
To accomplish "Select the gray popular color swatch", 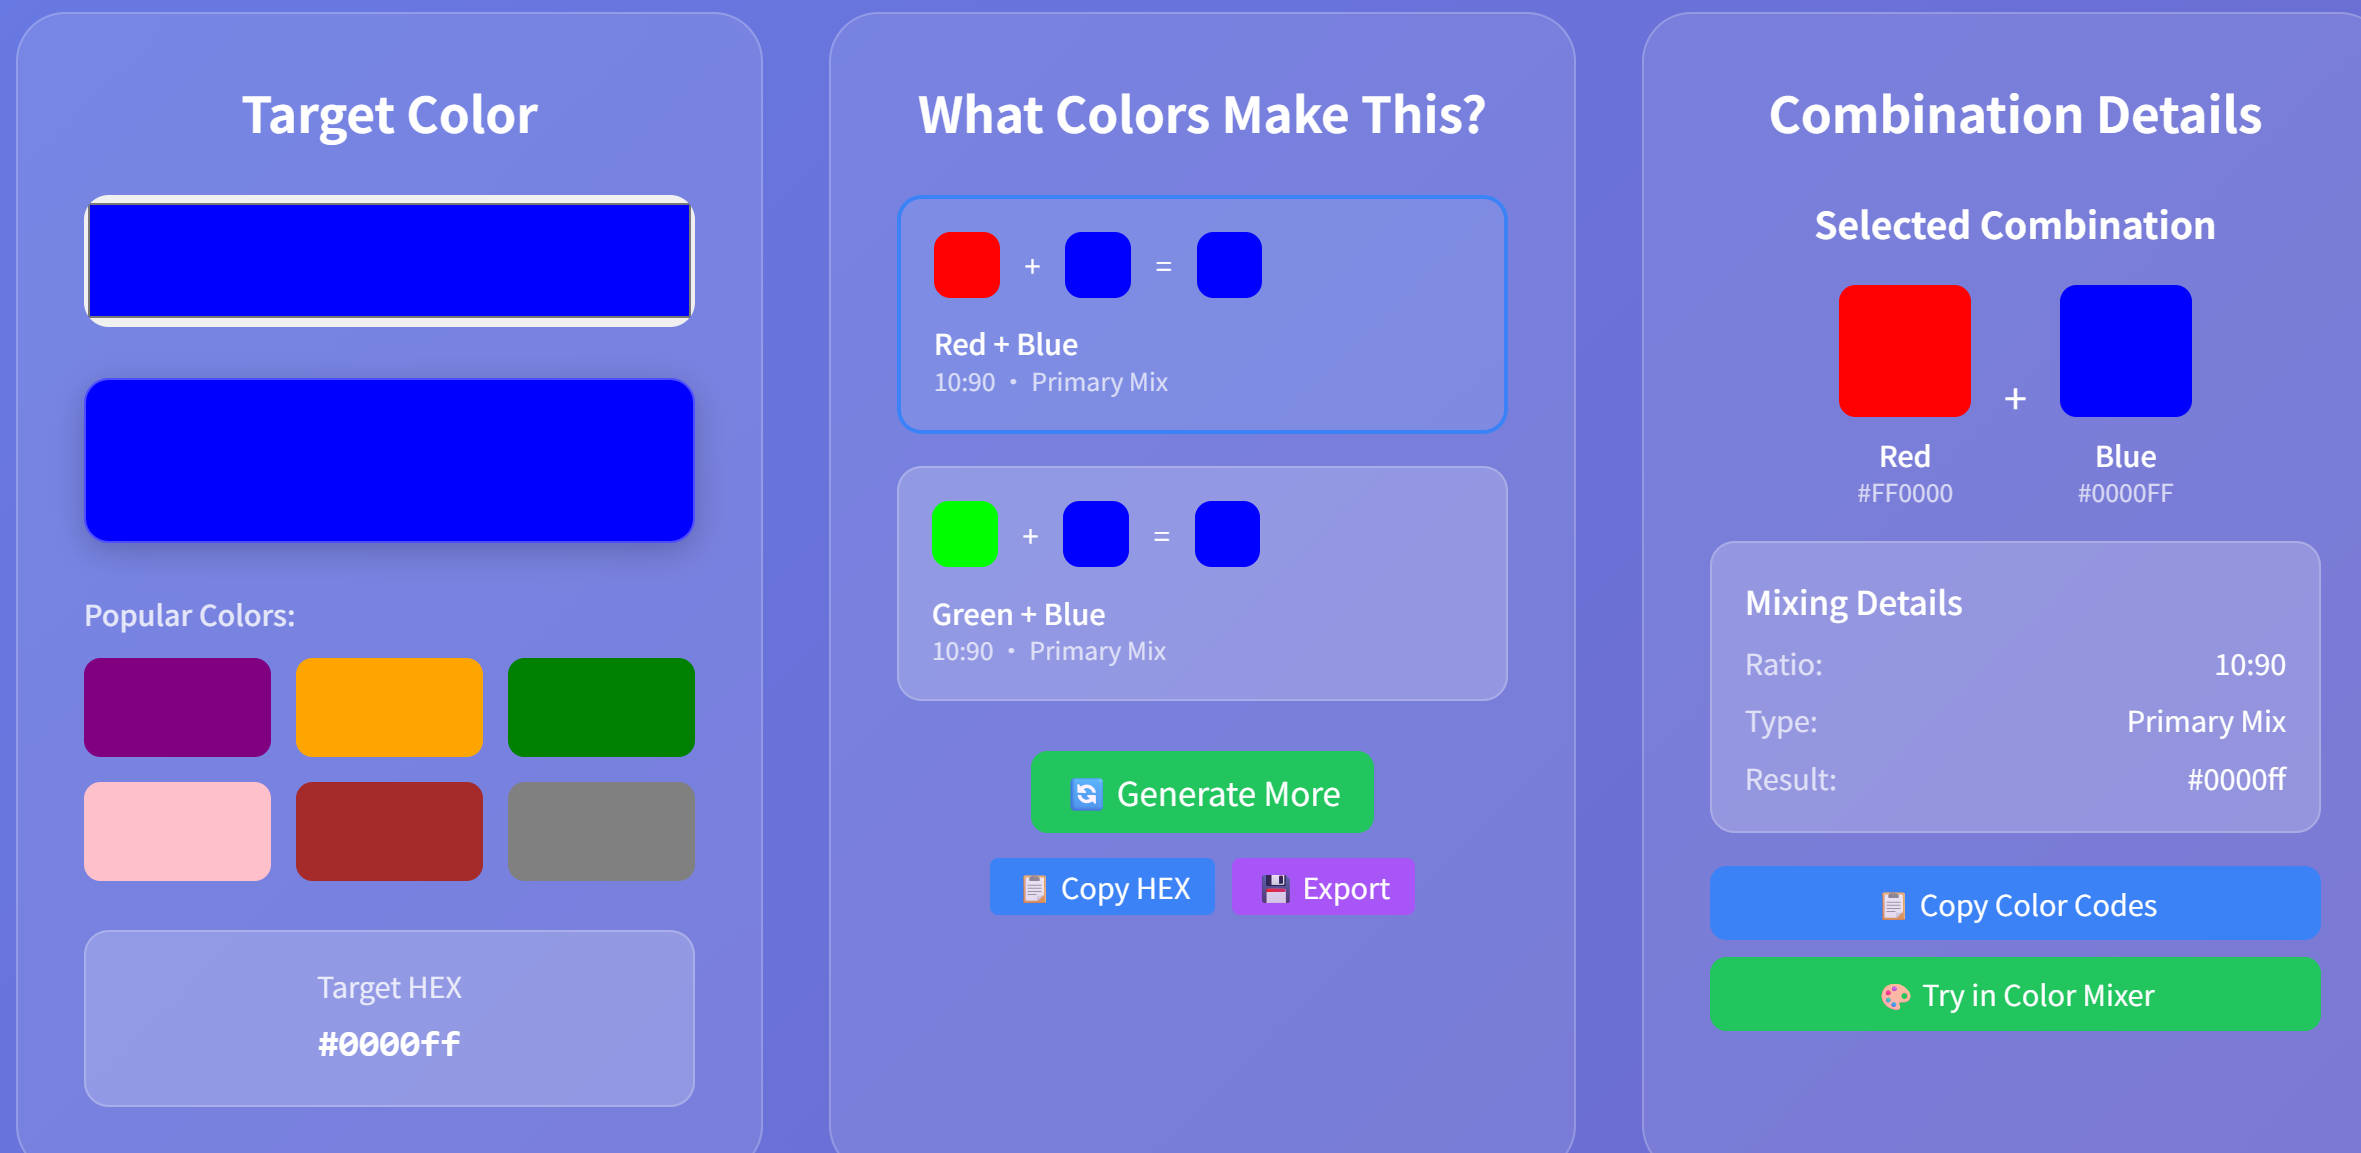I will [x=601, y=831].
